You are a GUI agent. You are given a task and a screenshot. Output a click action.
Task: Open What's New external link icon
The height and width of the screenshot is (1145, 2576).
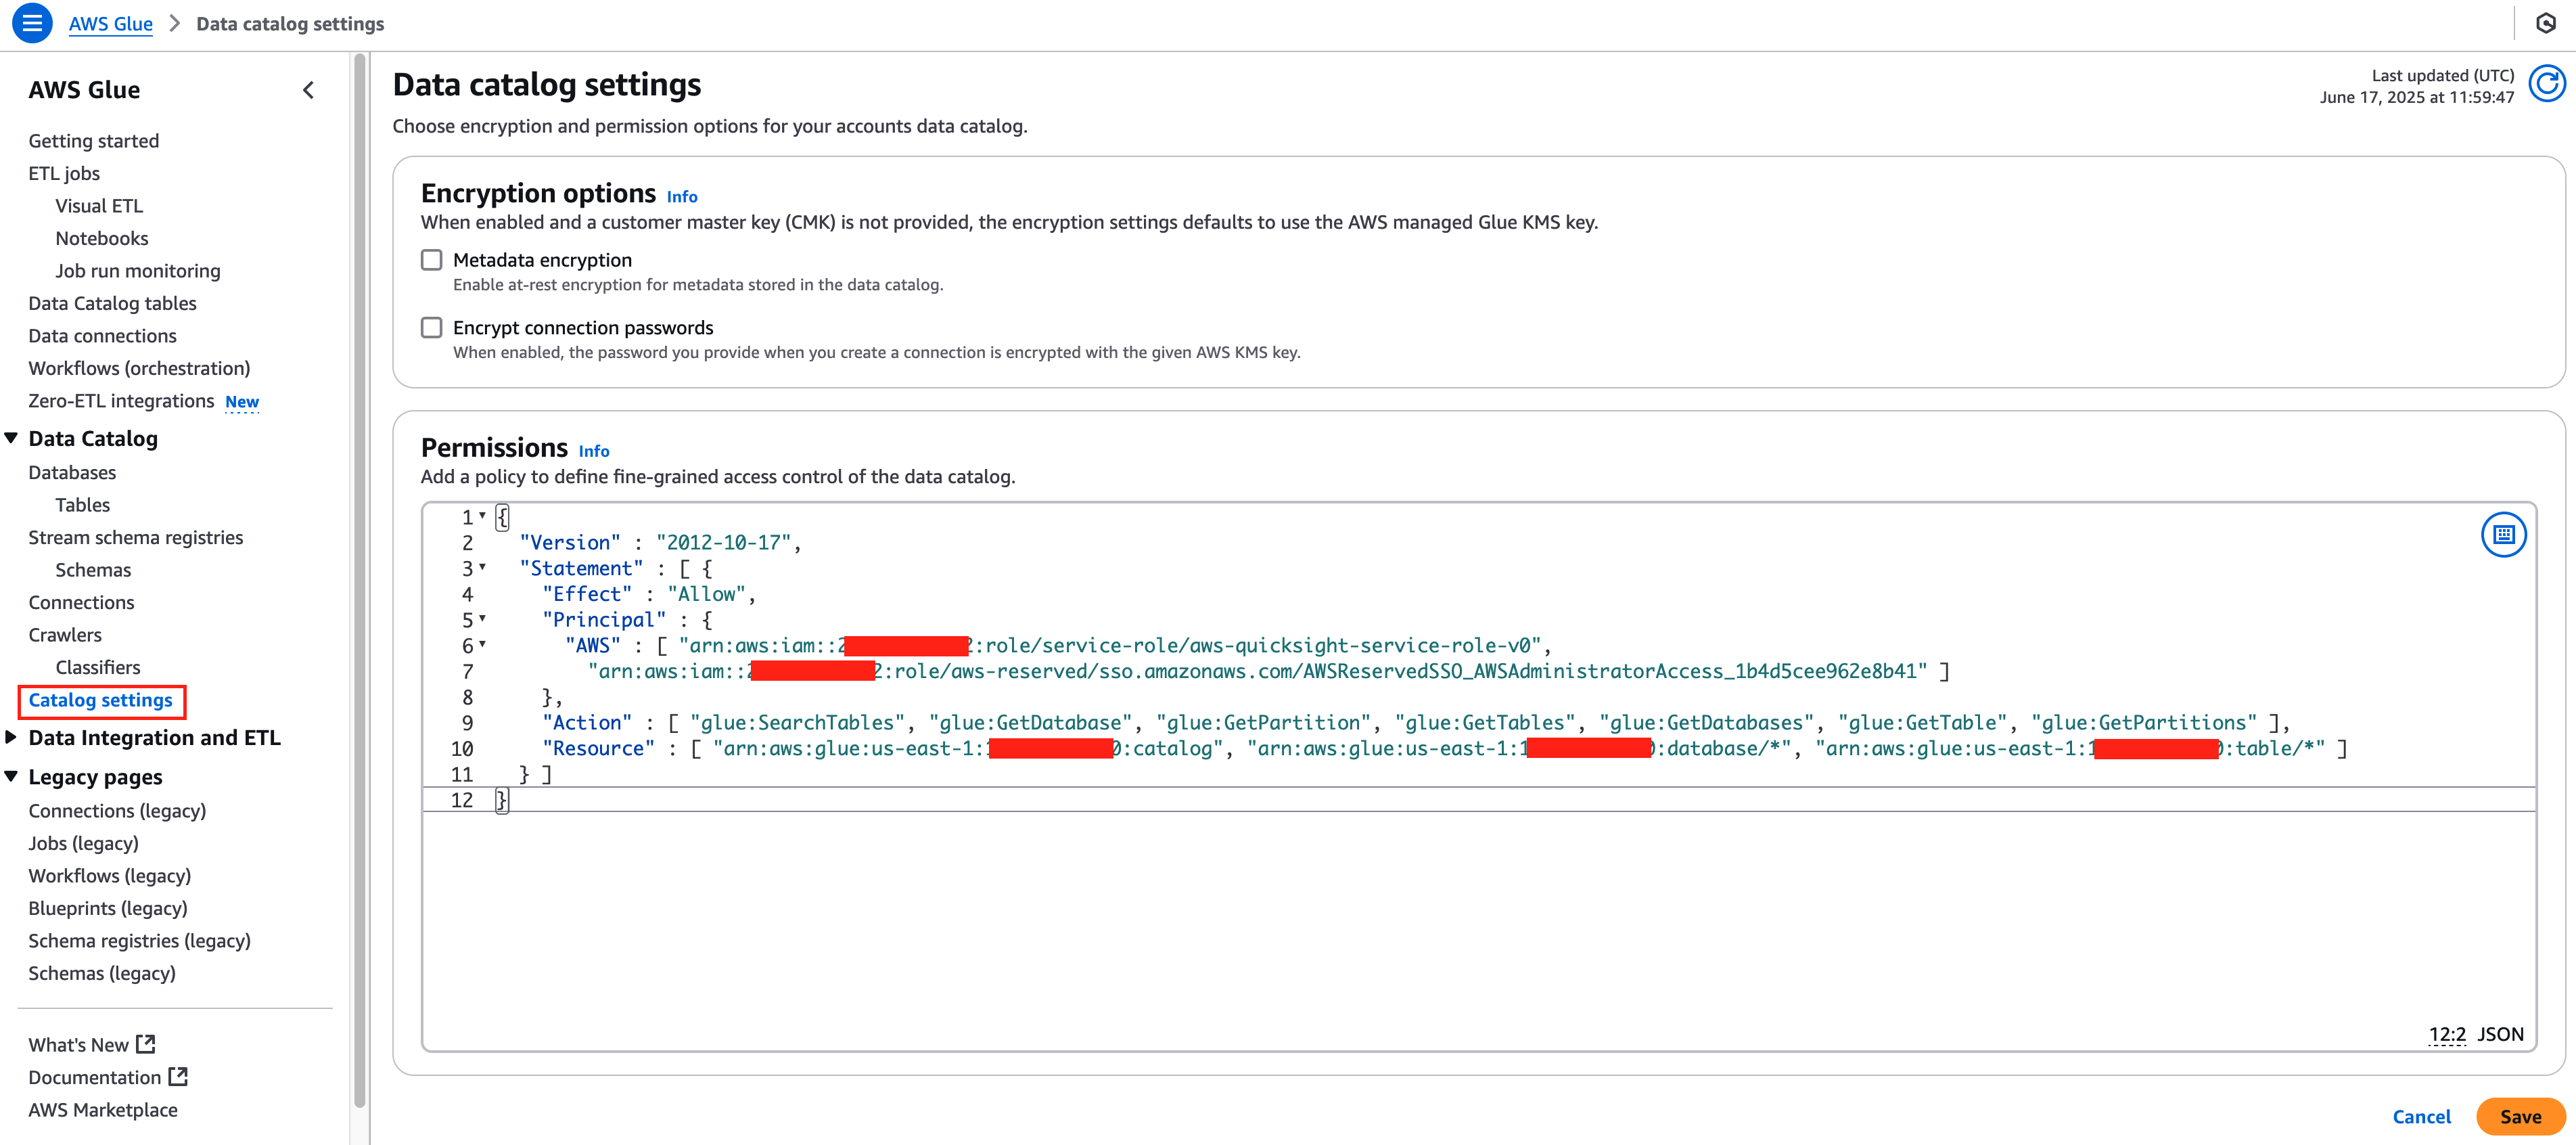(x=146, y=1044)
